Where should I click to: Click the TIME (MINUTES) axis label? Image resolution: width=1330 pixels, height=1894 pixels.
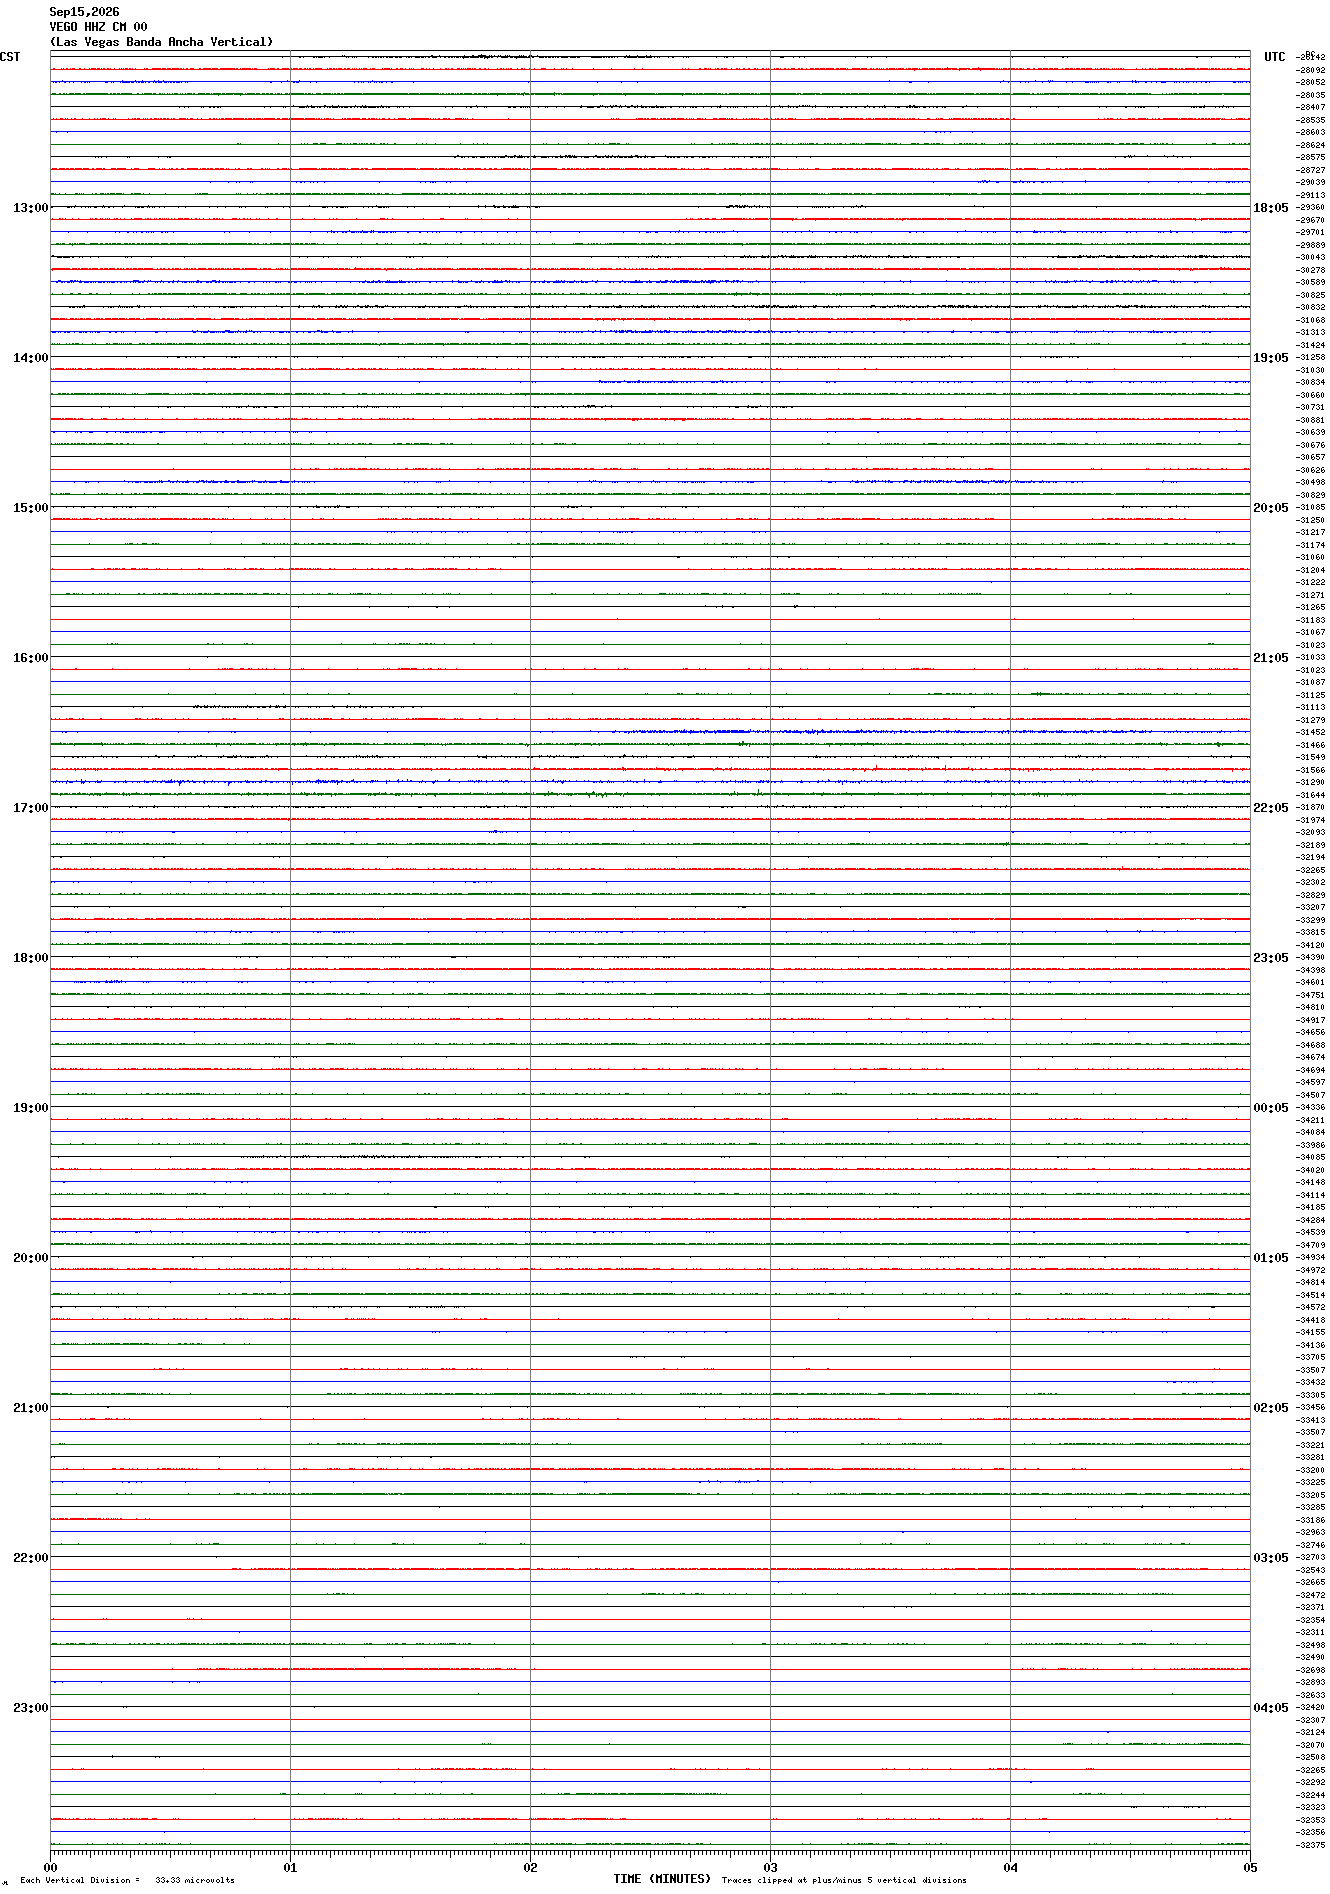click(x=662, y=1879)
